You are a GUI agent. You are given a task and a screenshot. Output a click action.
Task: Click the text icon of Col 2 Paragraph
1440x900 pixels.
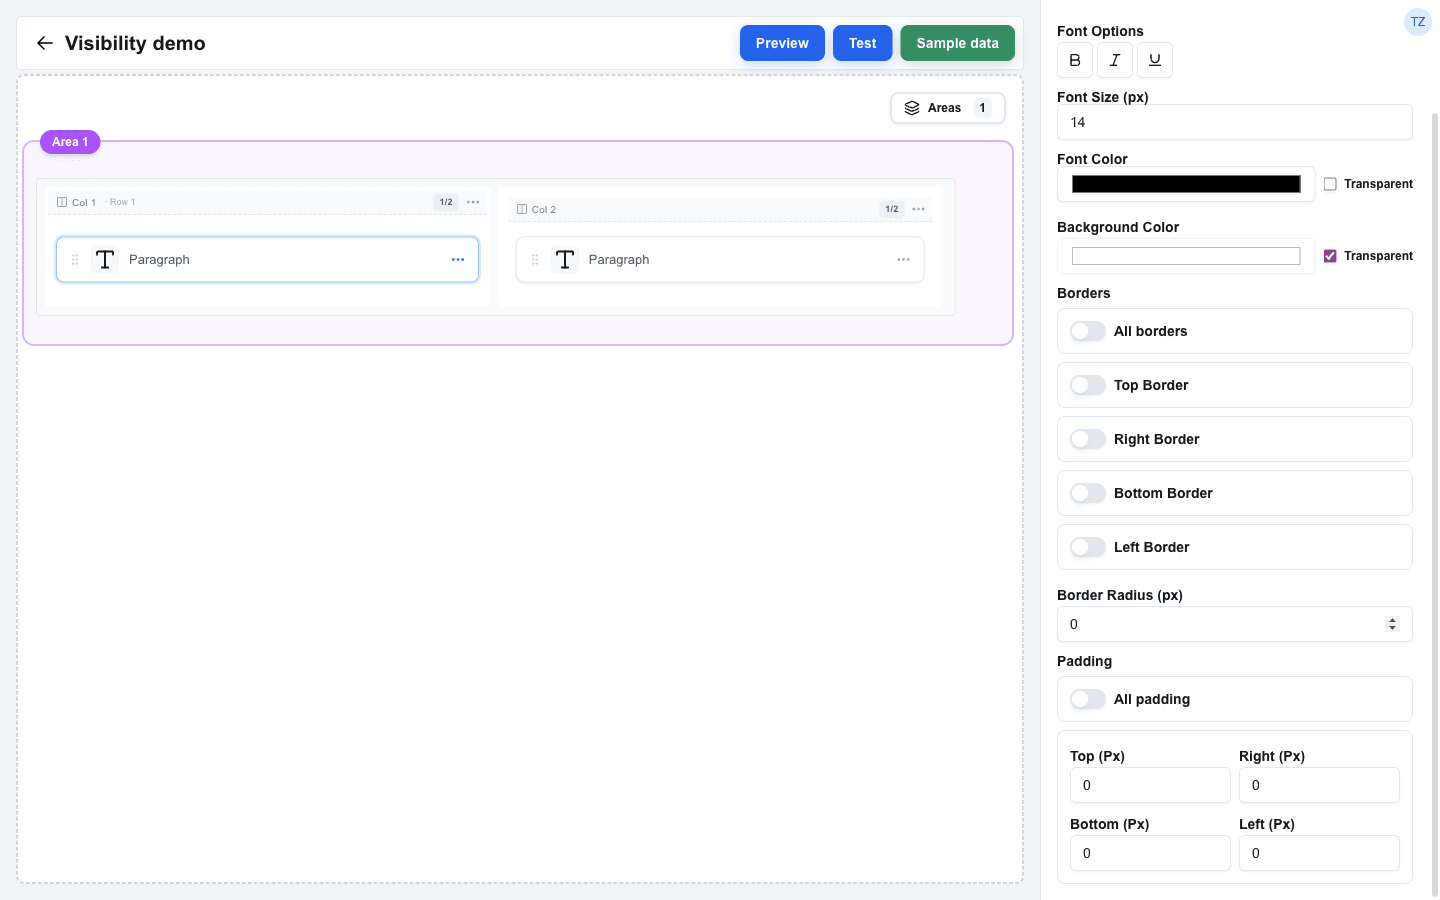[565, 260]
